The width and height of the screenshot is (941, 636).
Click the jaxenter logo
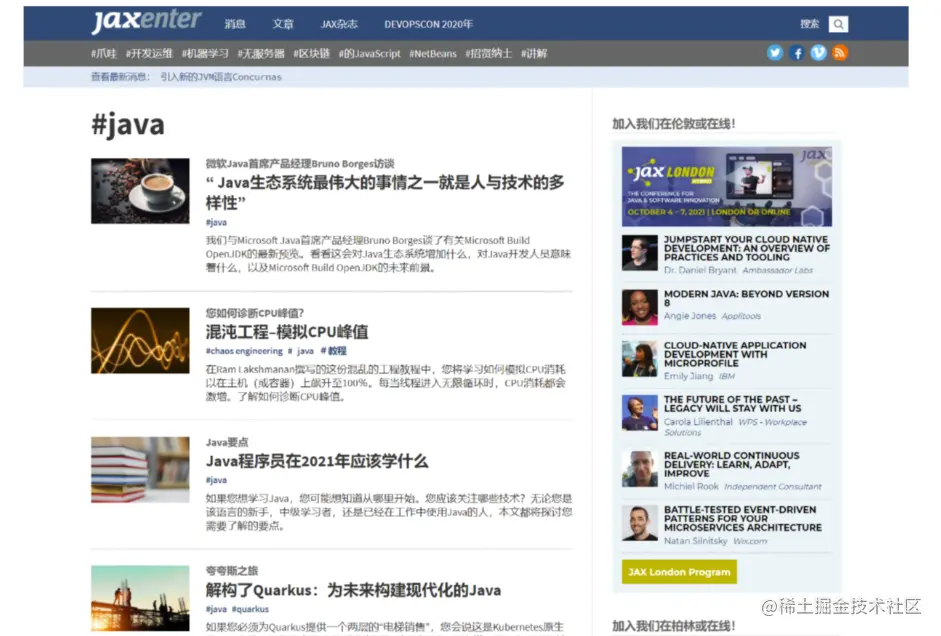146,21
